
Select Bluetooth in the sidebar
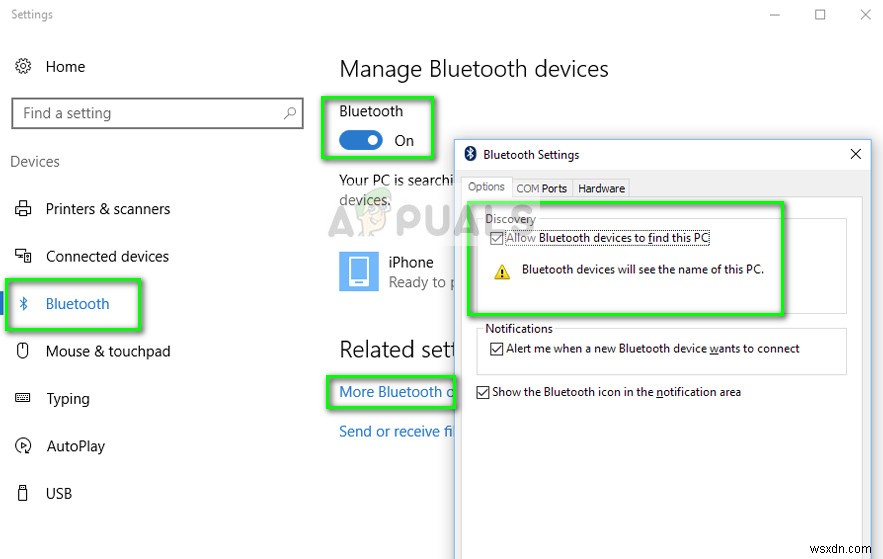click(x=77, y=304)
